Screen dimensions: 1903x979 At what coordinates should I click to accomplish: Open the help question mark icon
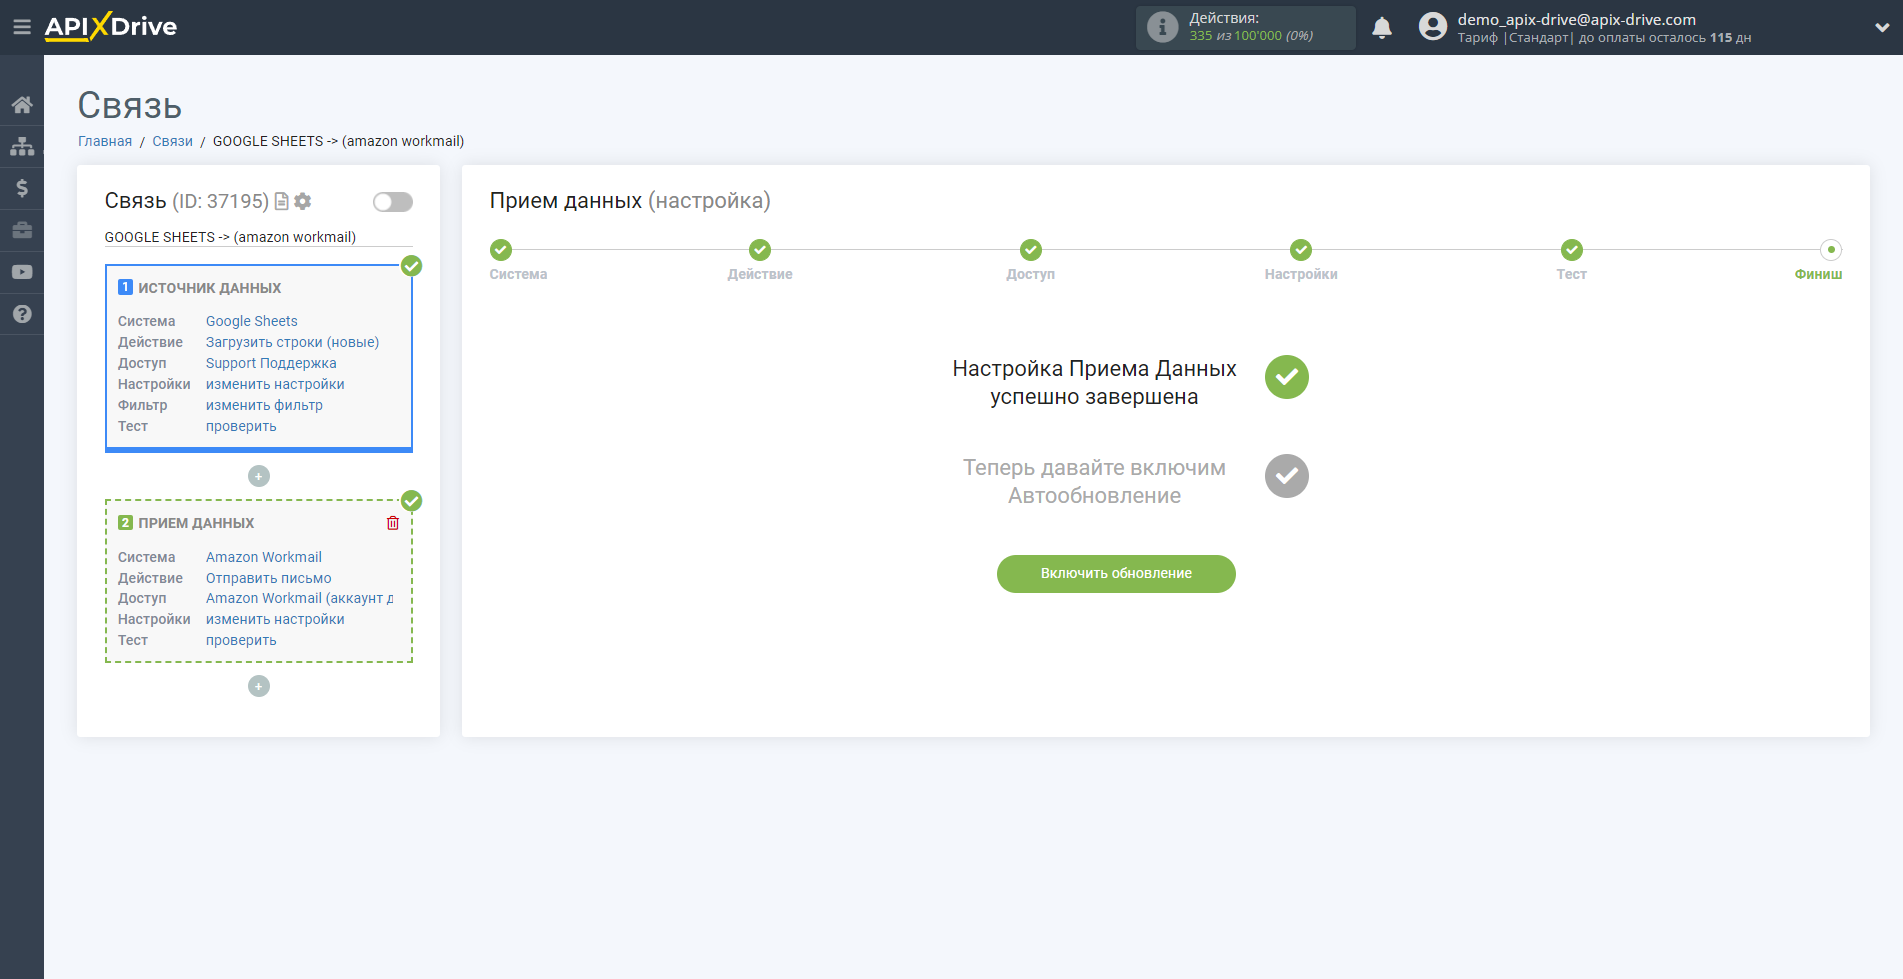click(x=22, y=314)
